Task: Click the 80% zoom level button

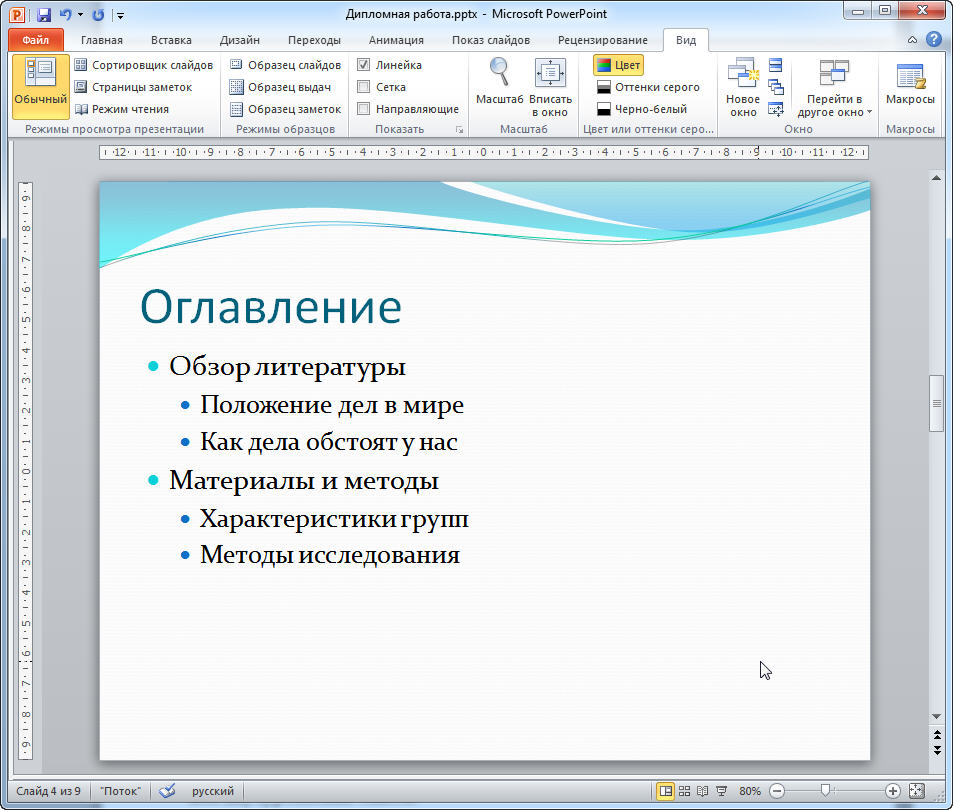Action: (x=749, y=791)
